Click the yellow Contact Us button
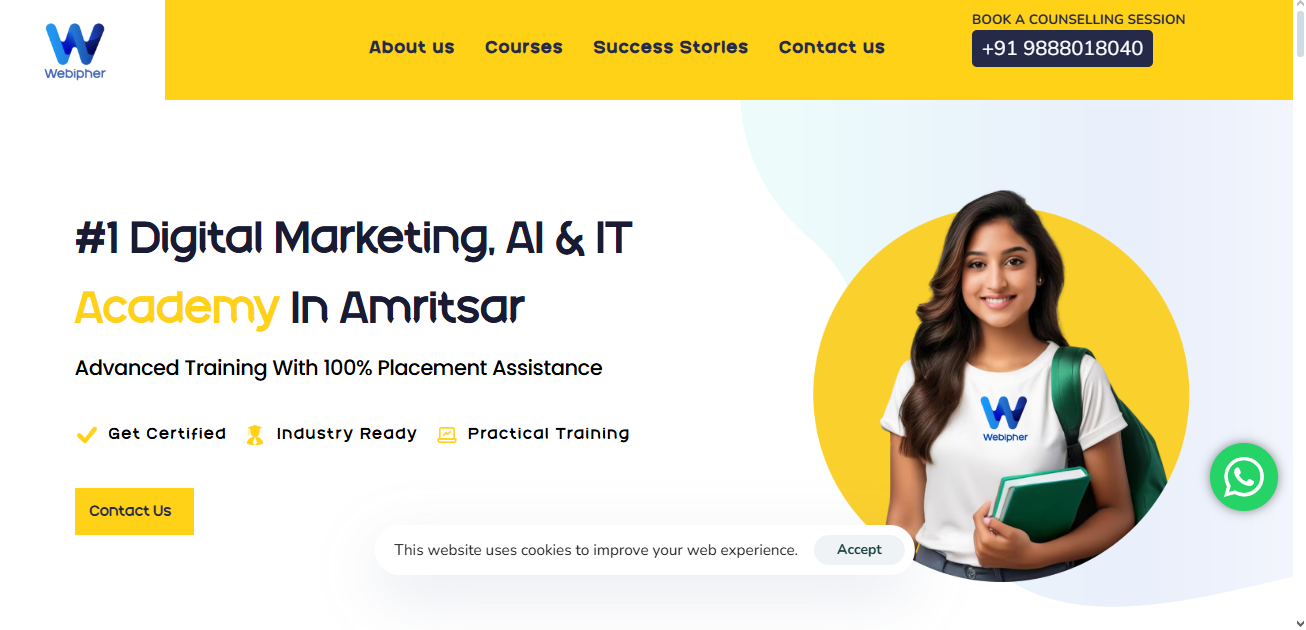 point(134,511)
